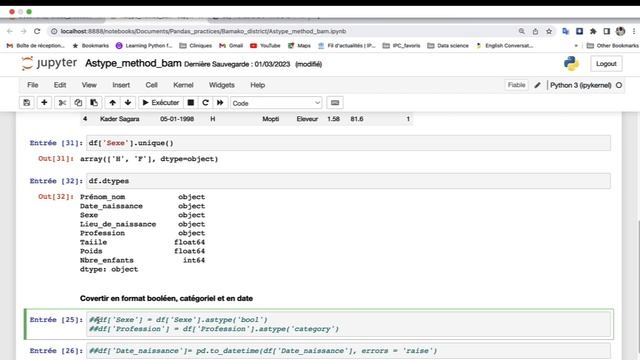Open the browser extensions puzzle icon
Screen dimensions: 640x360
point(593,31)
